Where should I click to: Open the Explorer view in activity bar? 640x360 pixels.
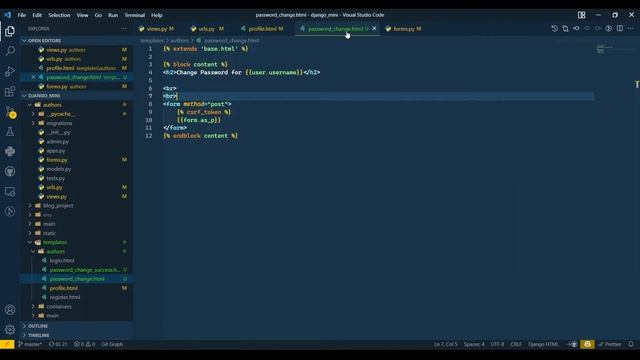click(x=10, y=31)
